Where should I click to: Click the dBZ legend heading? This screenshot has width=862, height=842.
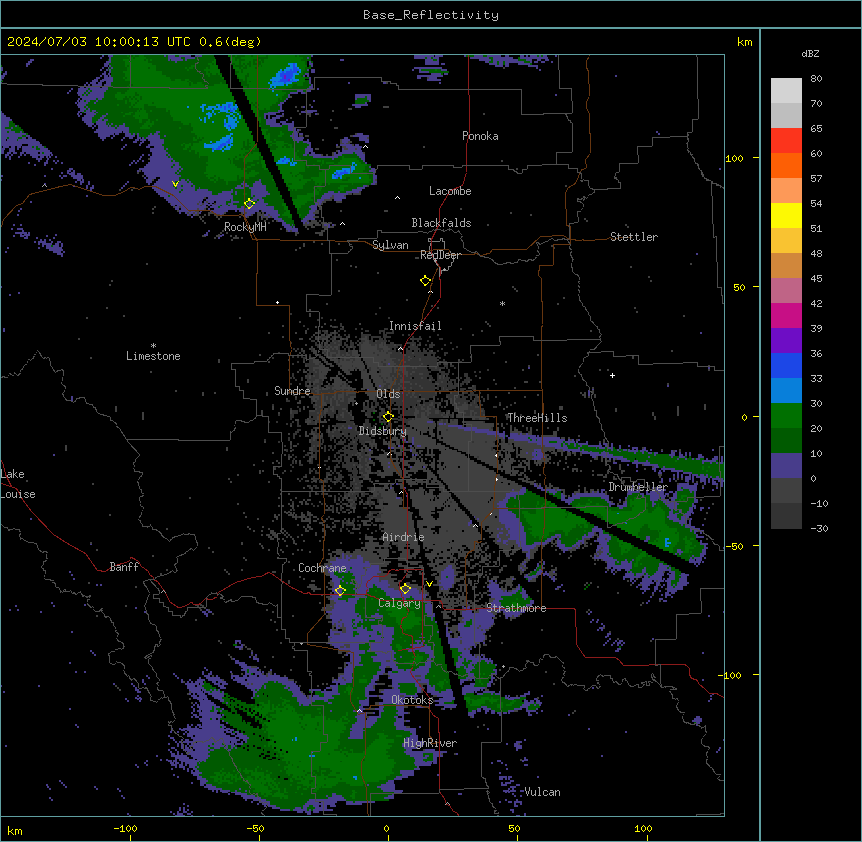click(810, 54)
